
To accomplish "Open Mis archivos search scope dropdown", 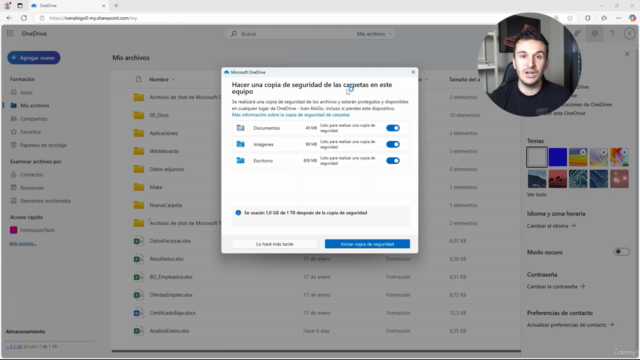I will pos(374,34).
